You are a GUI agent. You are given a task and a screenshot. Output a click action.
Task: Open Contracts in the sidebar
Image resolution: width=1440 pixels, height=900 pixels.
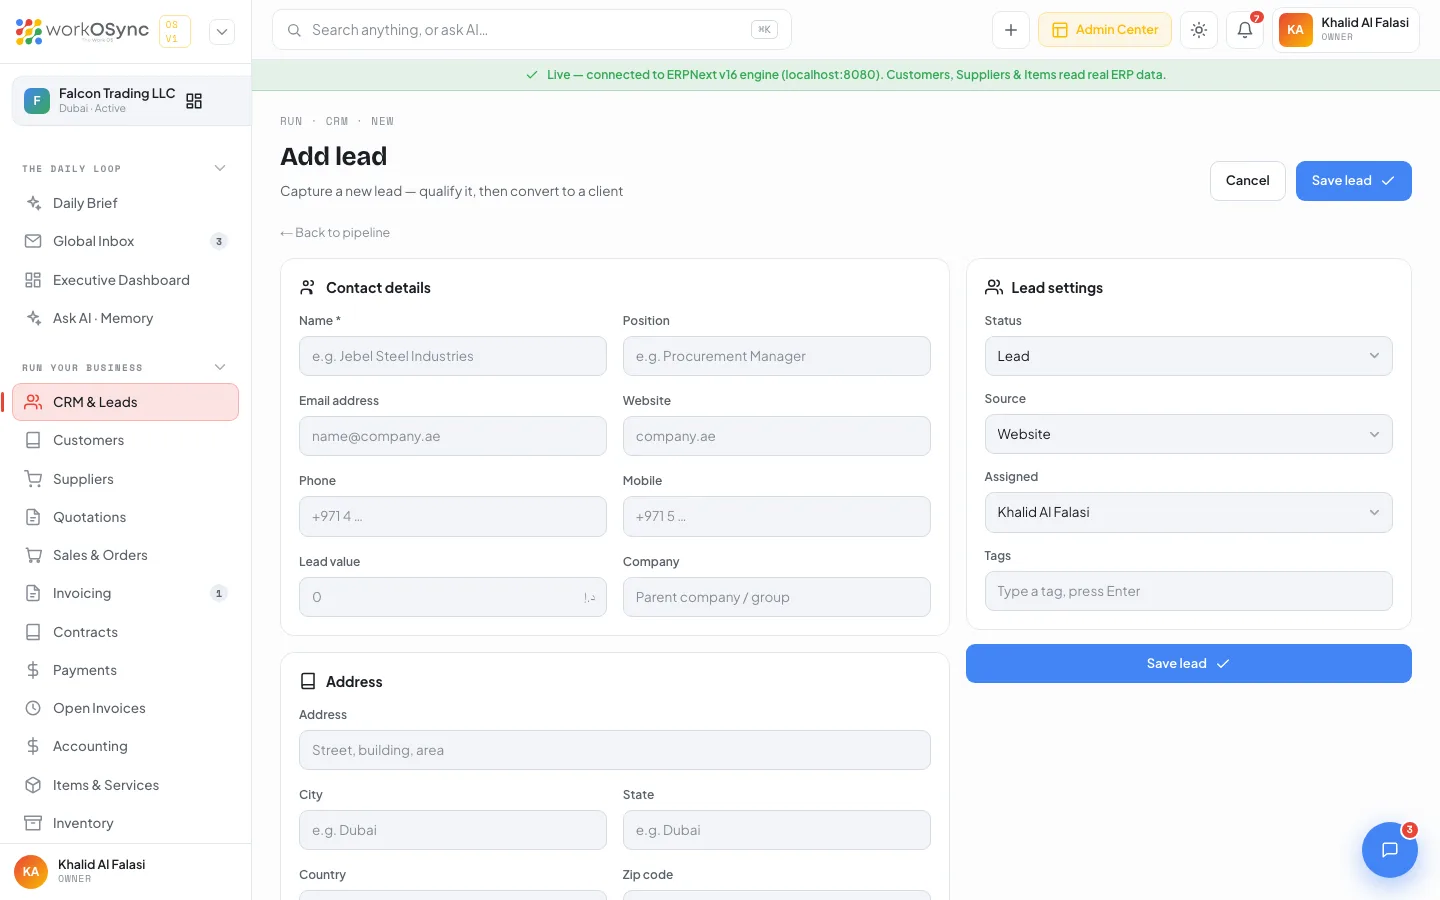(126, 632)
